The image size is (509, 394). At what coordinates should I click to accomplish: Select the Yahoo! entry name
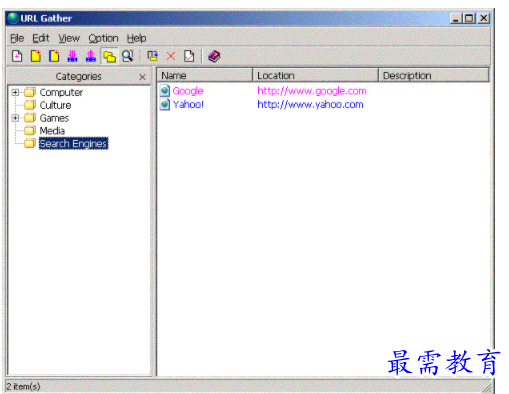(188, 104)
